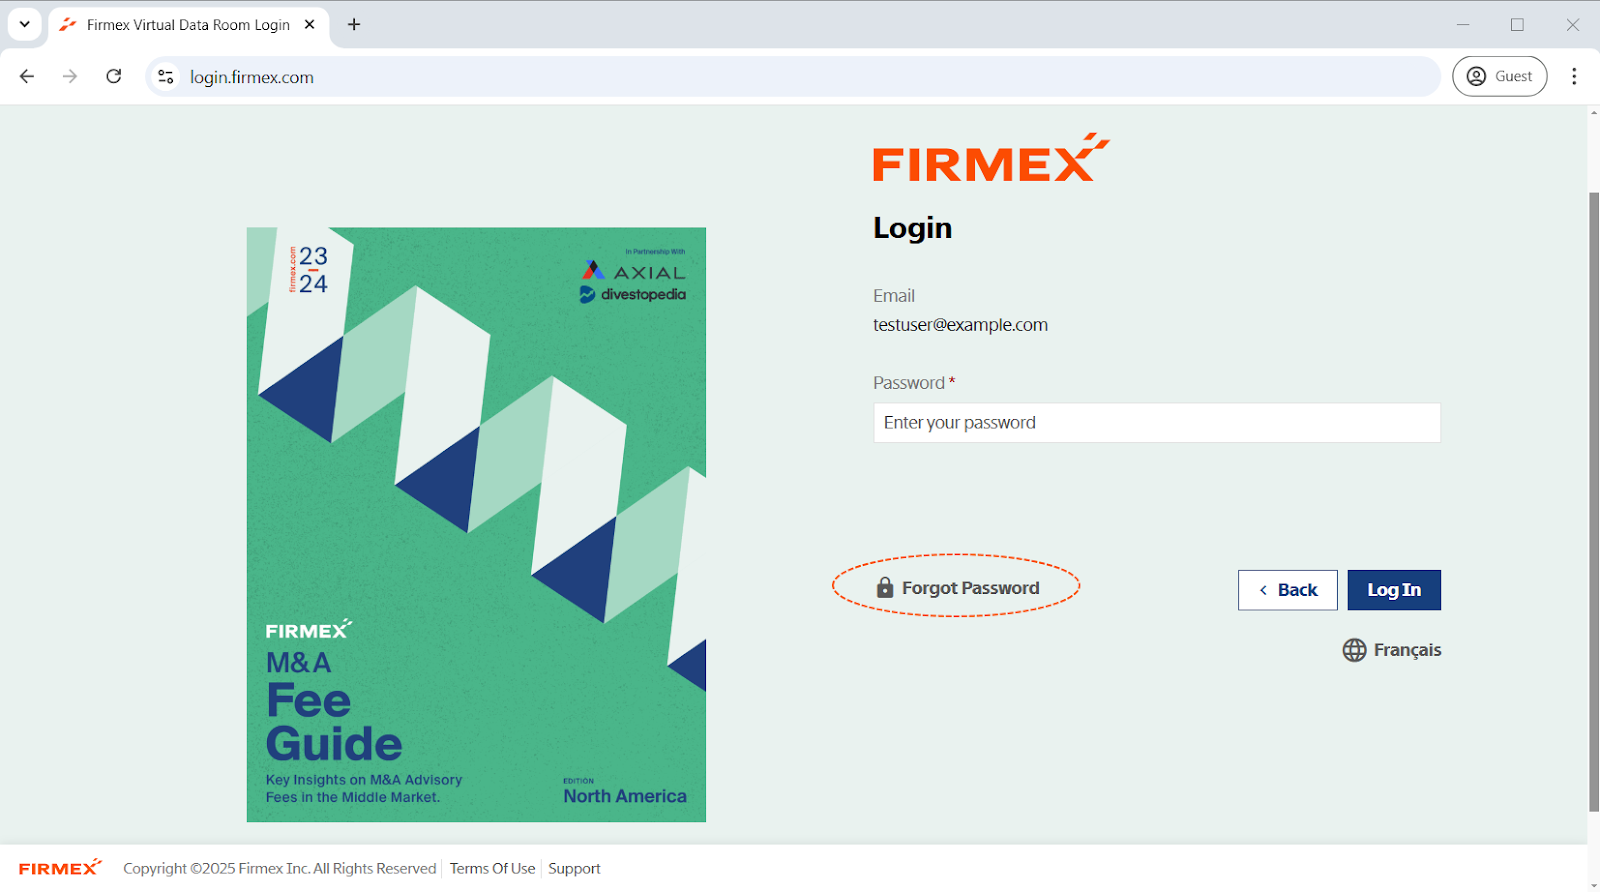1600x892 pixels.
Task: Open the Guest profile menu
Action: click(1499, 76)
